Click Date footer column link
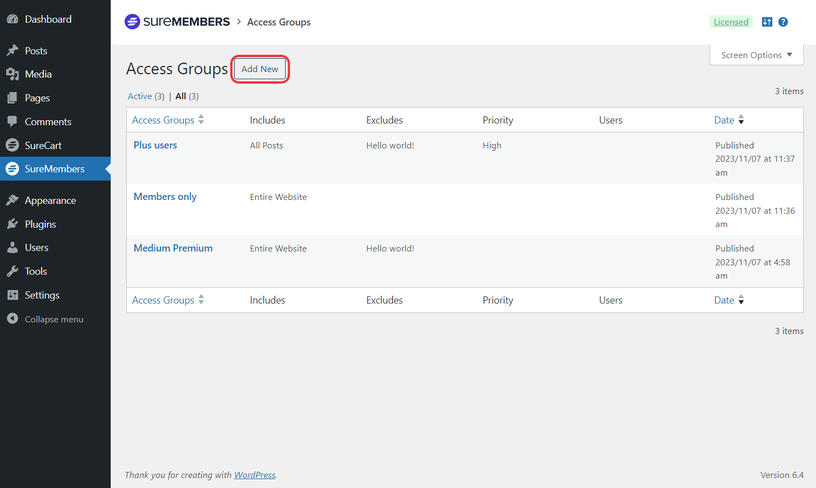The height and width of the screenshot is (488, 816). click(x=724, y=300)
